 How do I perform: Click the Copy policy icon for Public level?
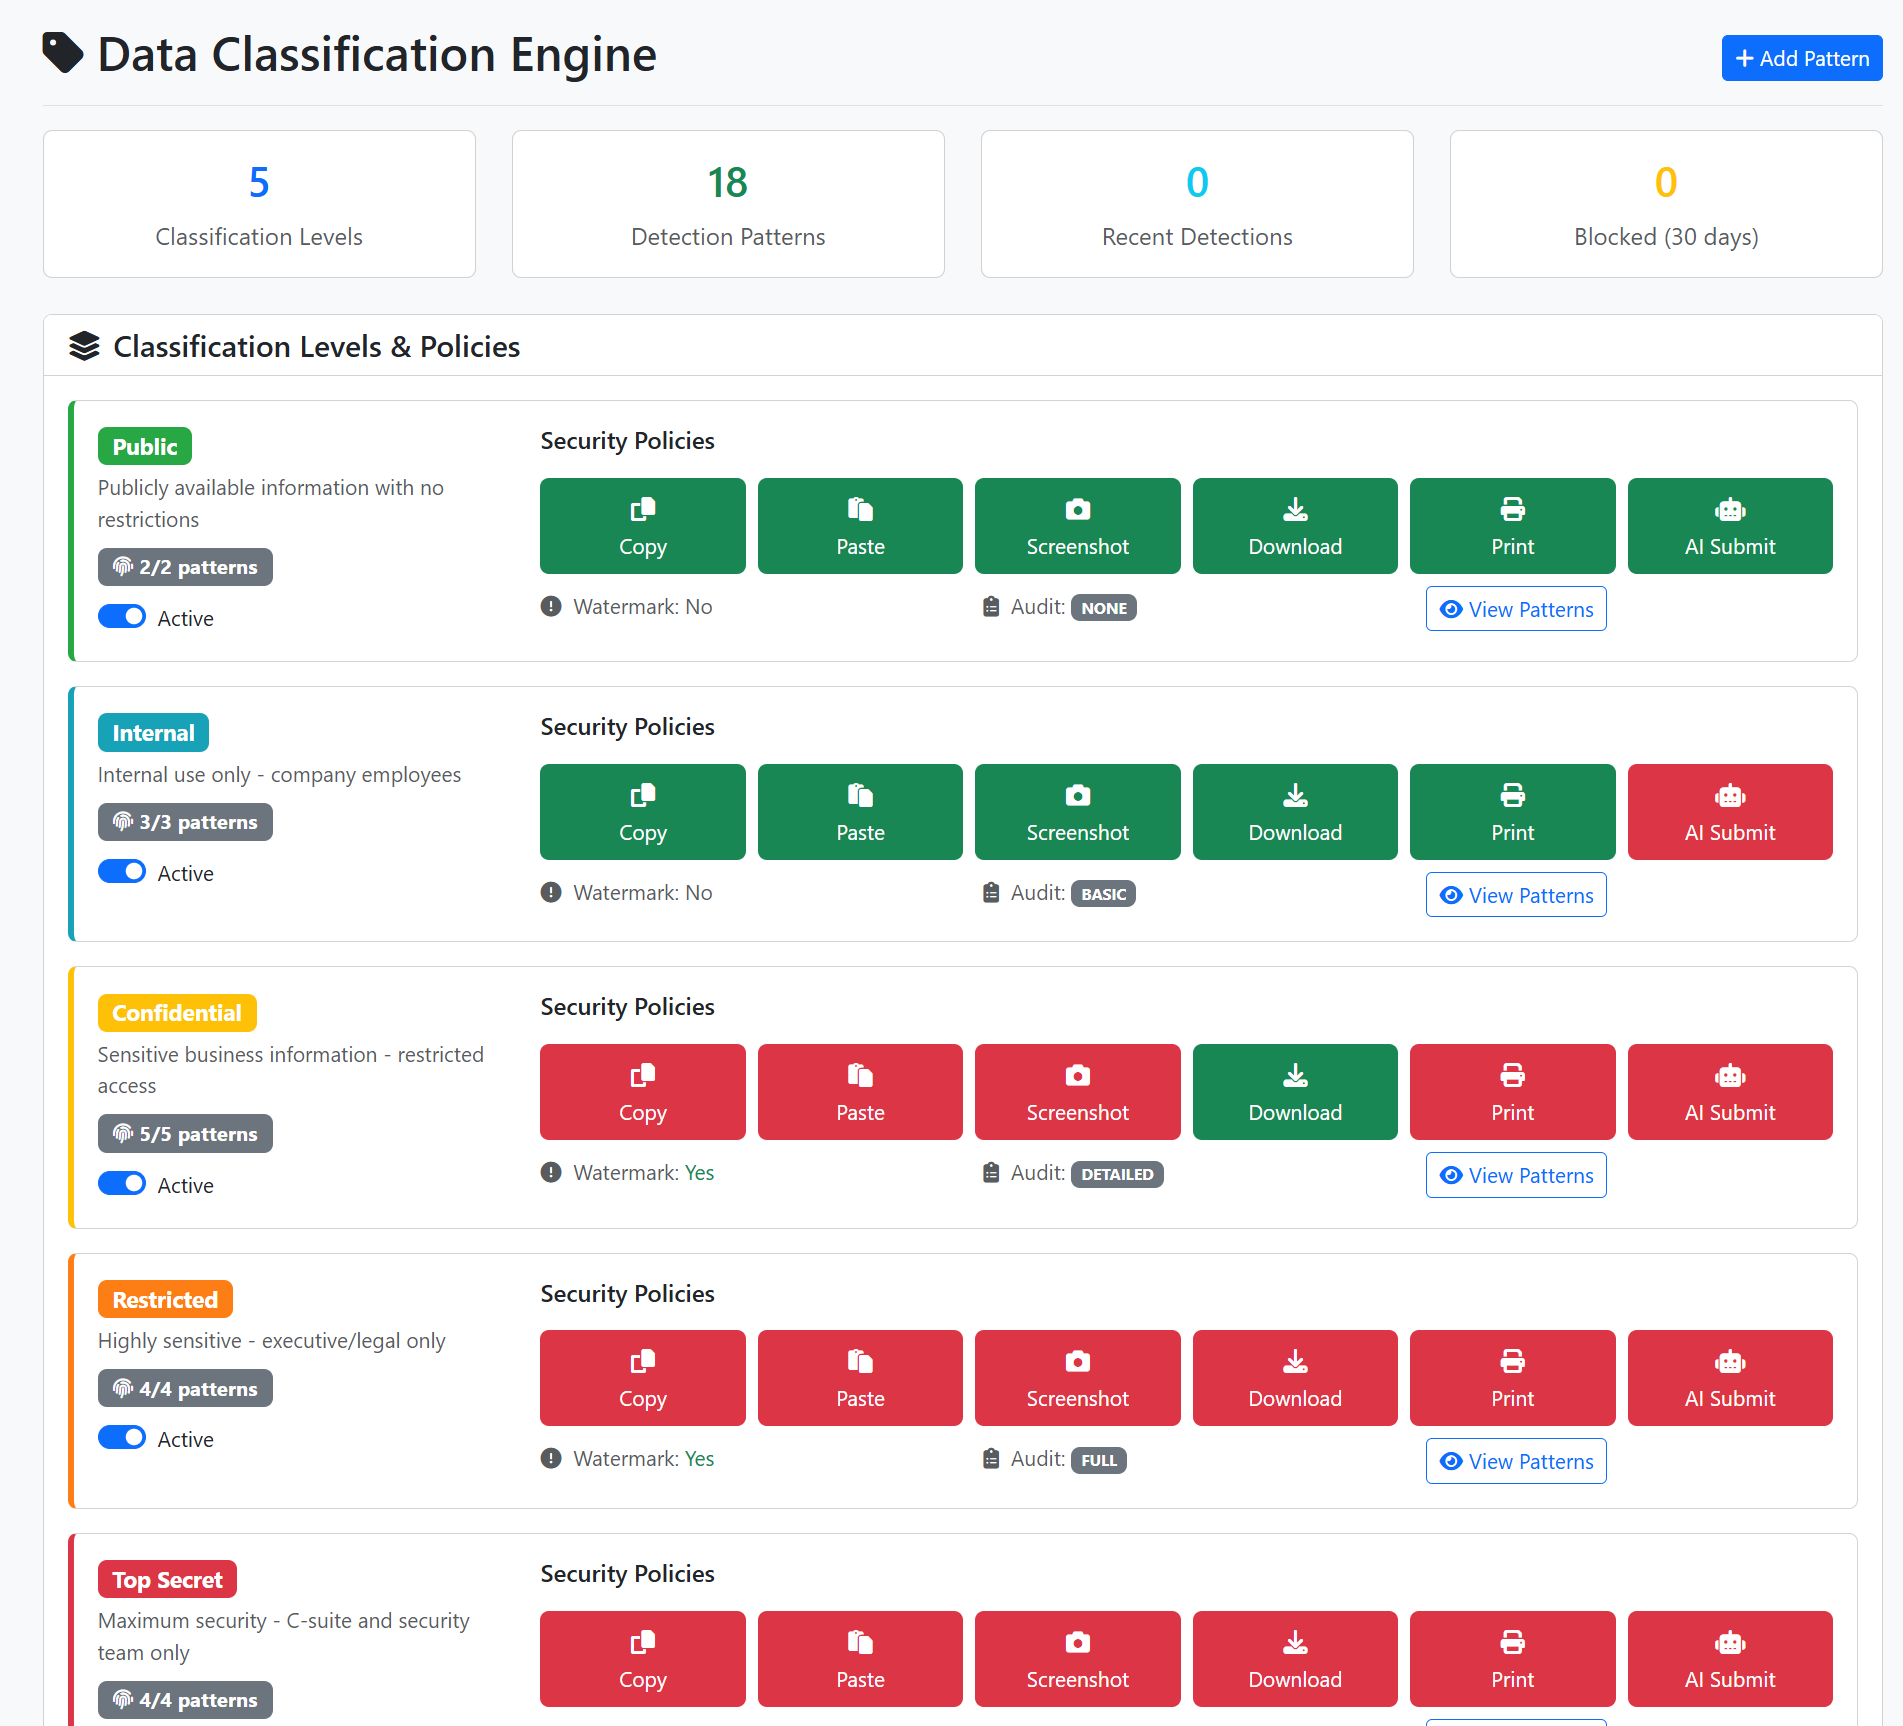pyautogui.click(x=642, y=510)
